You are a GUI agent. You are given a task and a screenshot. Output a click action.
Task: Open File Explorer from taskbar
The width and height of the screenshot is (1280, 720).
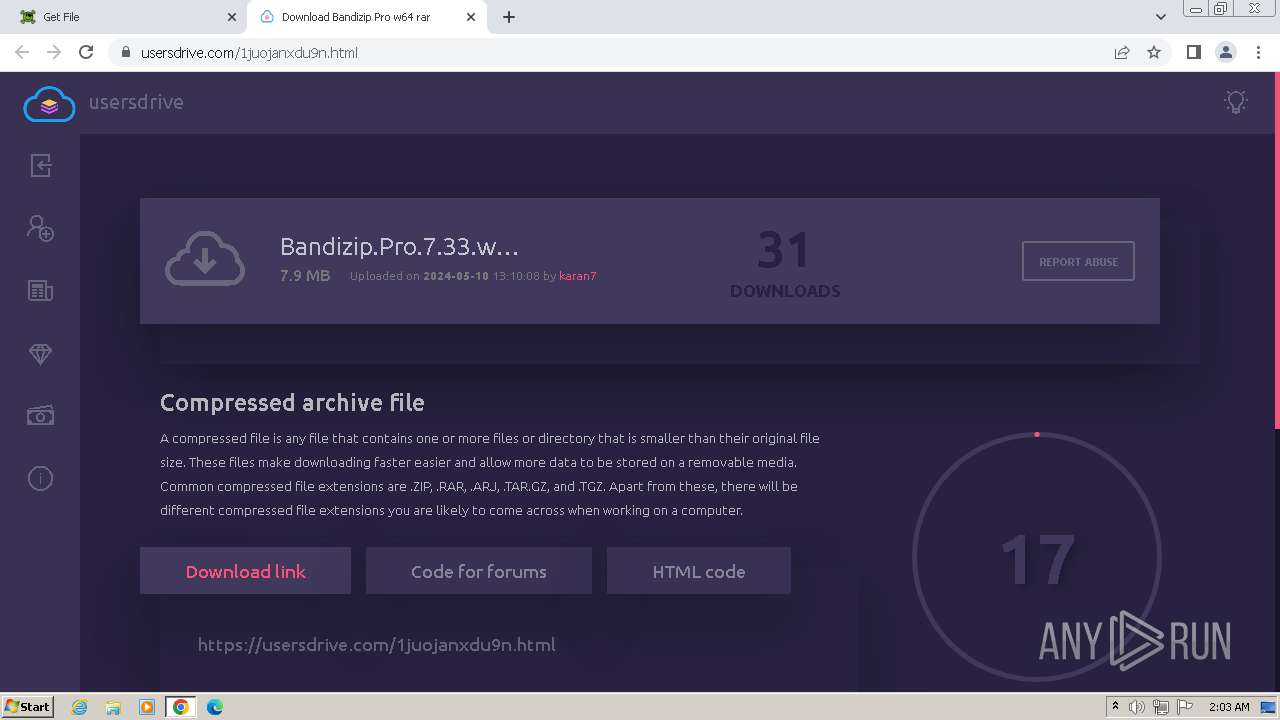click(x=113, y=707)
